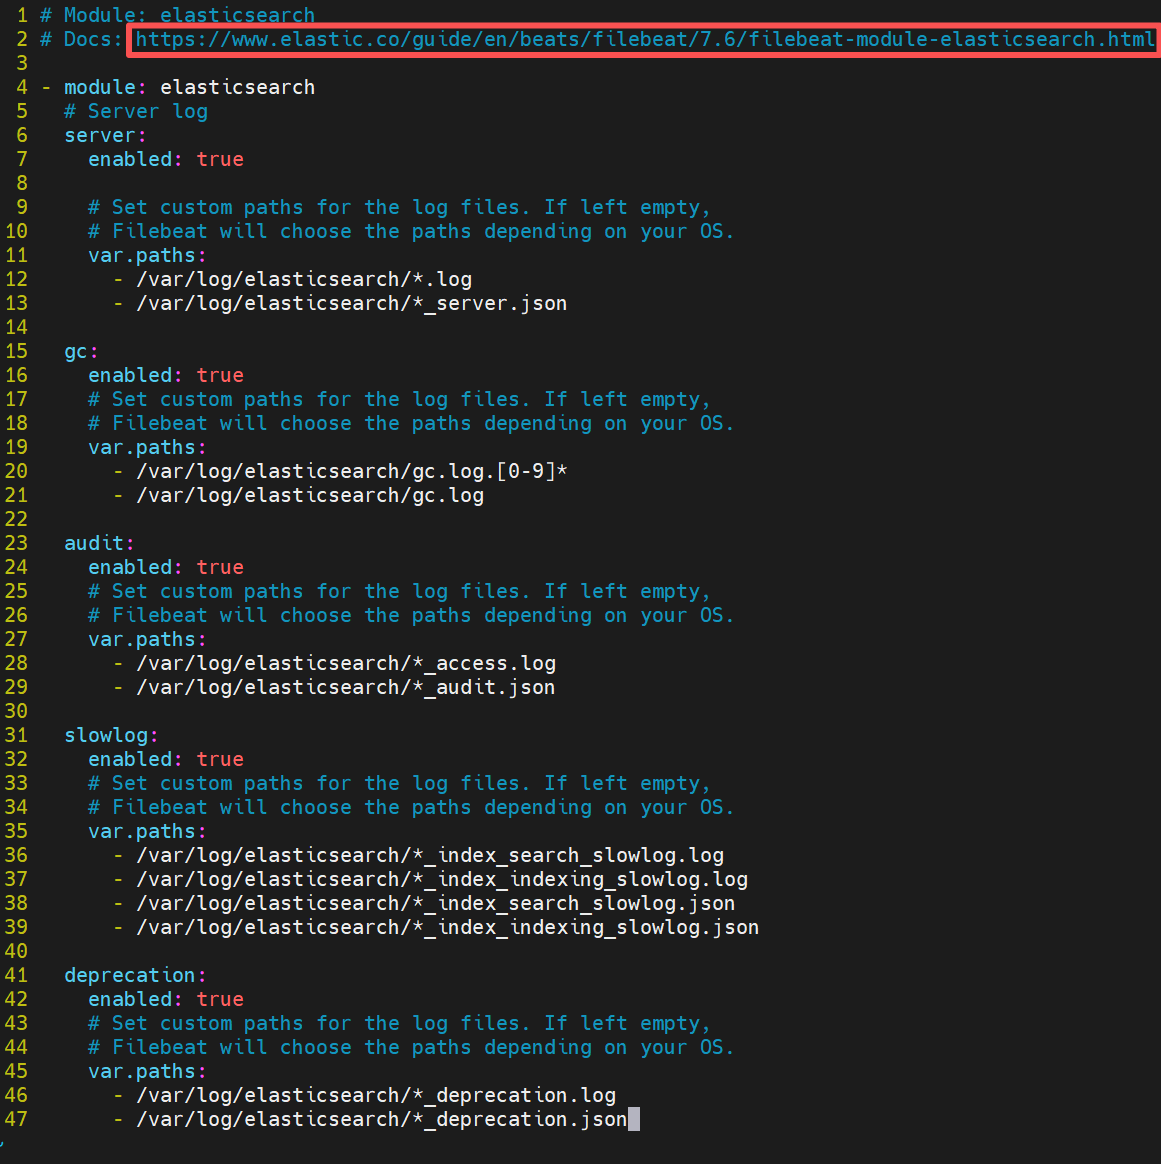Click 'true' value in the slowlog section
The height and width of the screenshot is (1164, 1161).
pos(220,759)
